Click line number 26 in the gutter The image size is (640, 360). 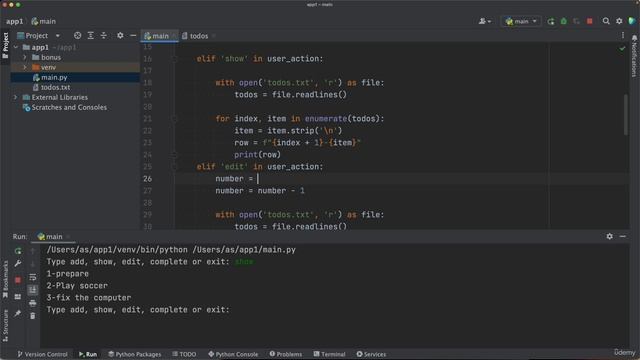[x=147, y=179]
